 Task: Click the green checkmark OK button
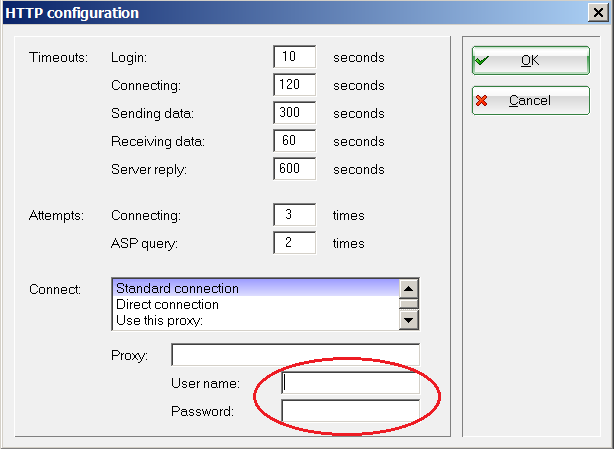pos(530,60)
